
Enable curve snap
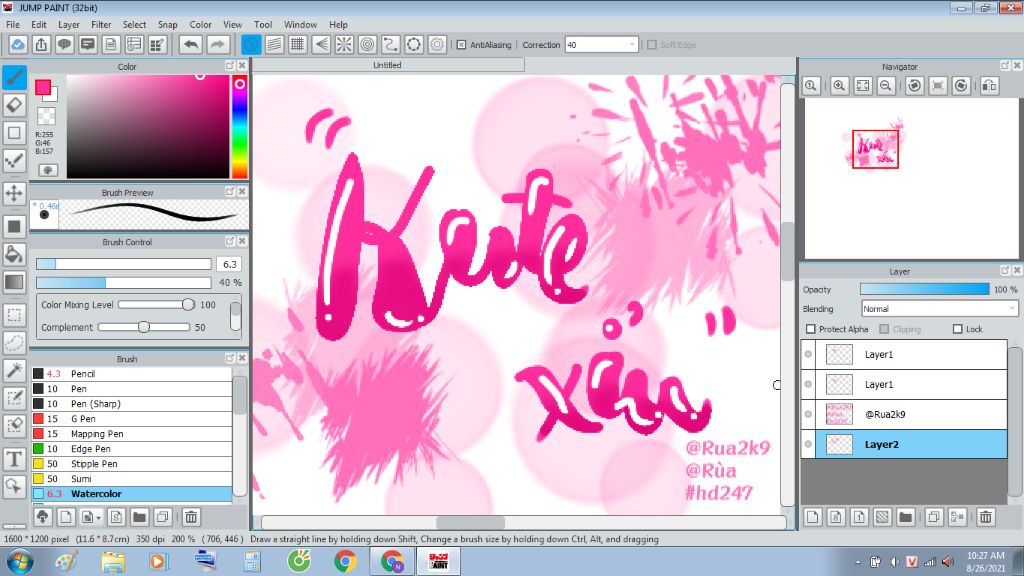(391, 44)
